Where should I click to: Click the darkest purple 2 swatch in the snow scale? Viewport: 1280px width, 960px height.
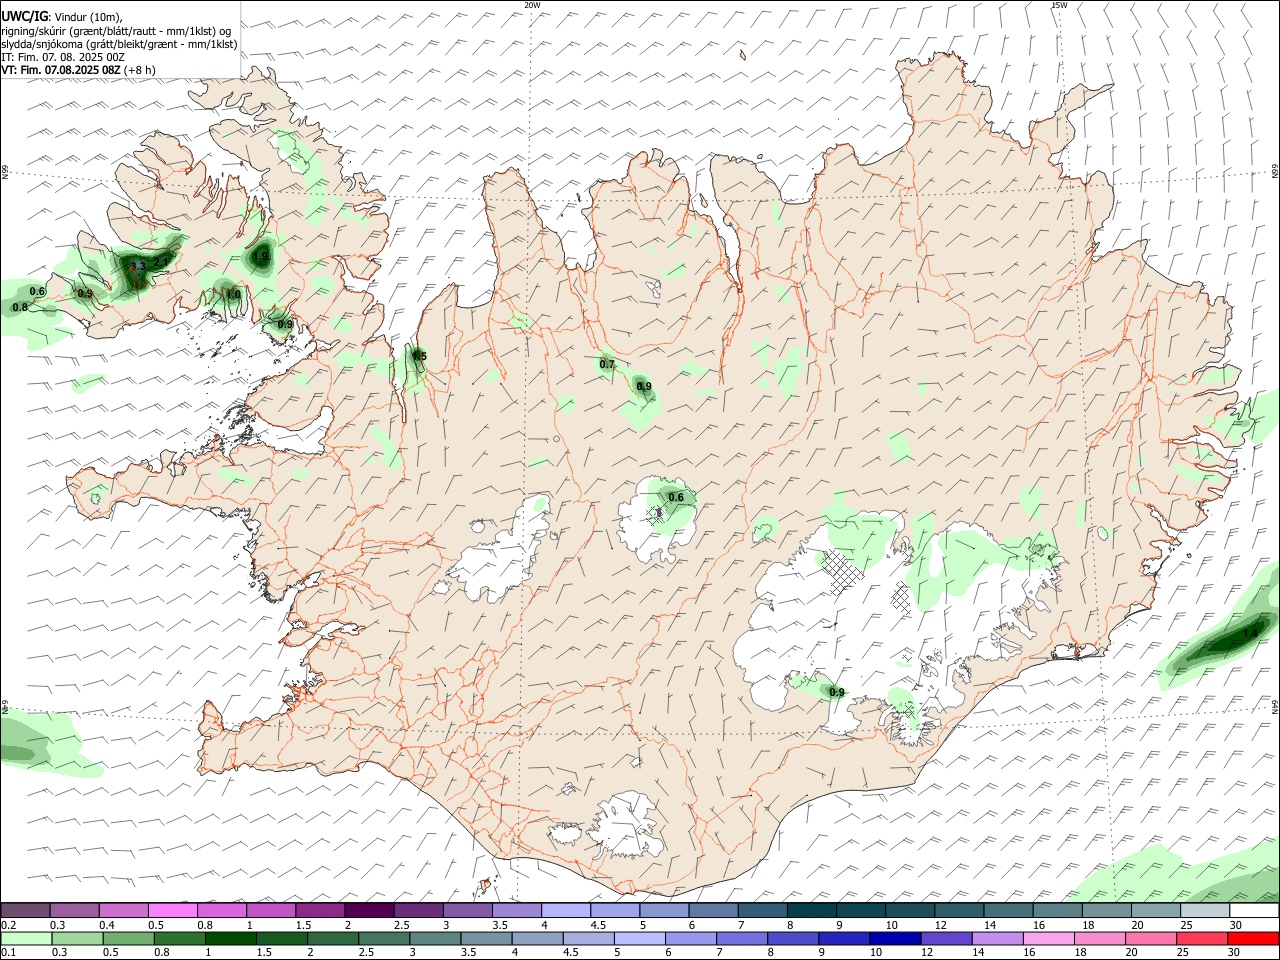[368, 911]
